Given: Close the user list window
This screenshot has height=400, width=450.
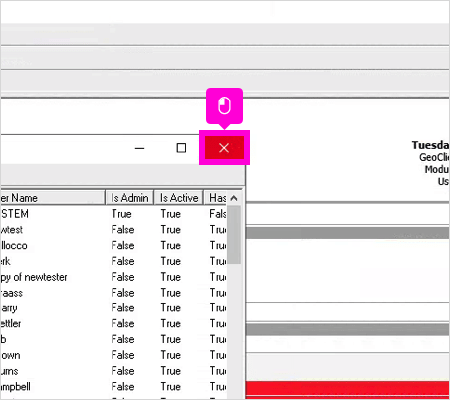Looking at the screenshot, I should click(224, 148).
